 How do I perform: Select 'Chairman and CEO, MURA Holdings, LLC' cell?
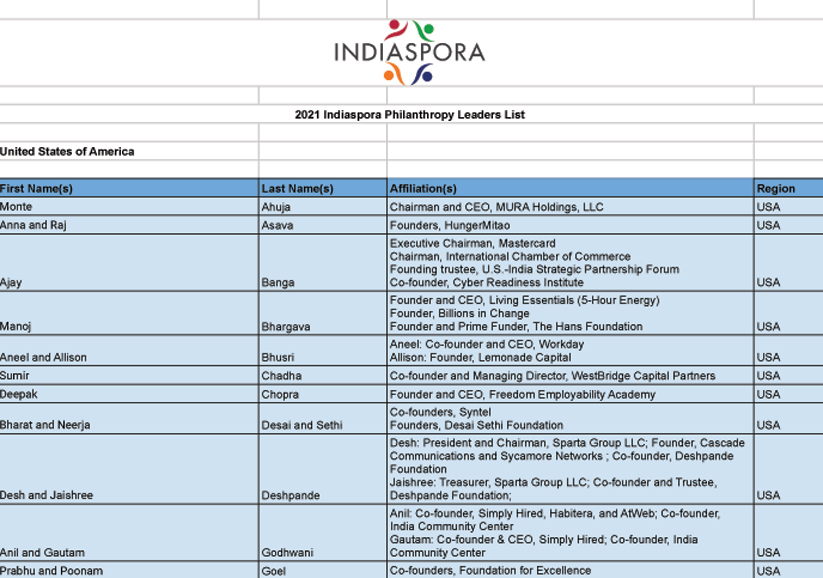[x=571, y=207]
